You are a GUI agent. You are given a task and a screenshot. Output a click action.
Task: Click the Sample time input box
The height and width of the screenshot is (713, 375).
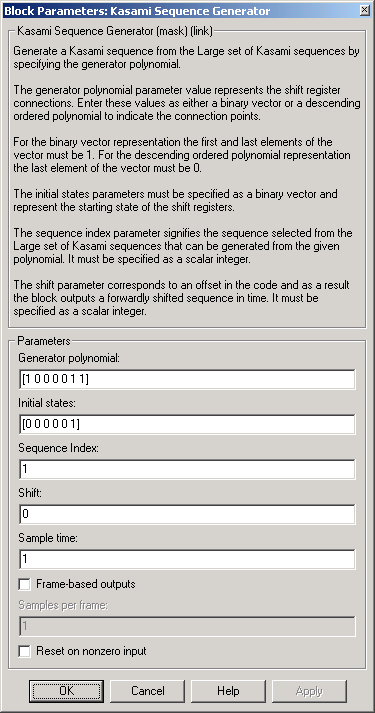[187, 559]
